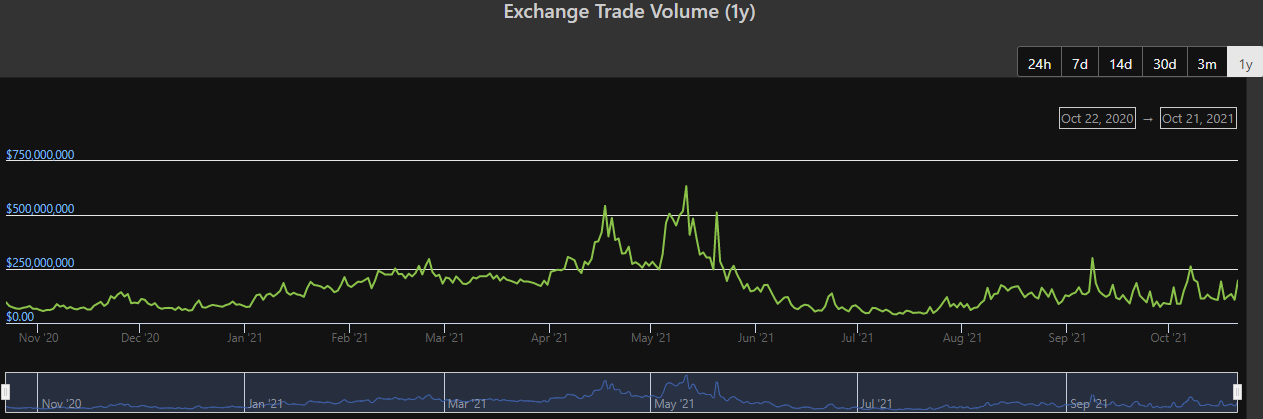Image resolution: width=1263 pixels, height=419 pixels.
Task: Click Jul '21 on main chart axis
Action: (x=856, y=338)
